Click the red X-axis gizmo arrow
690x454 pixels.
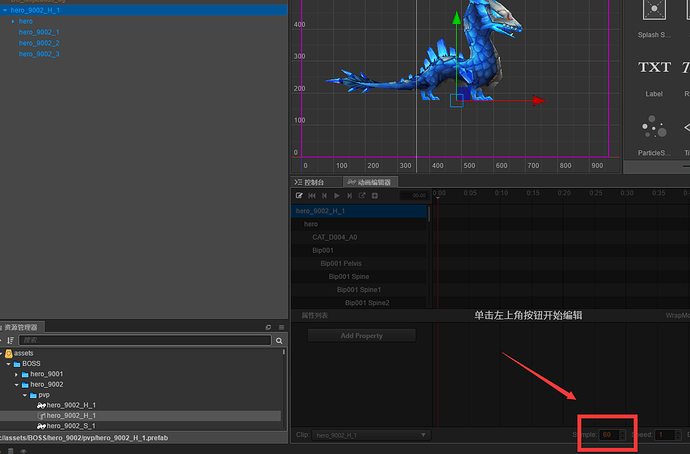coord(539,101)
